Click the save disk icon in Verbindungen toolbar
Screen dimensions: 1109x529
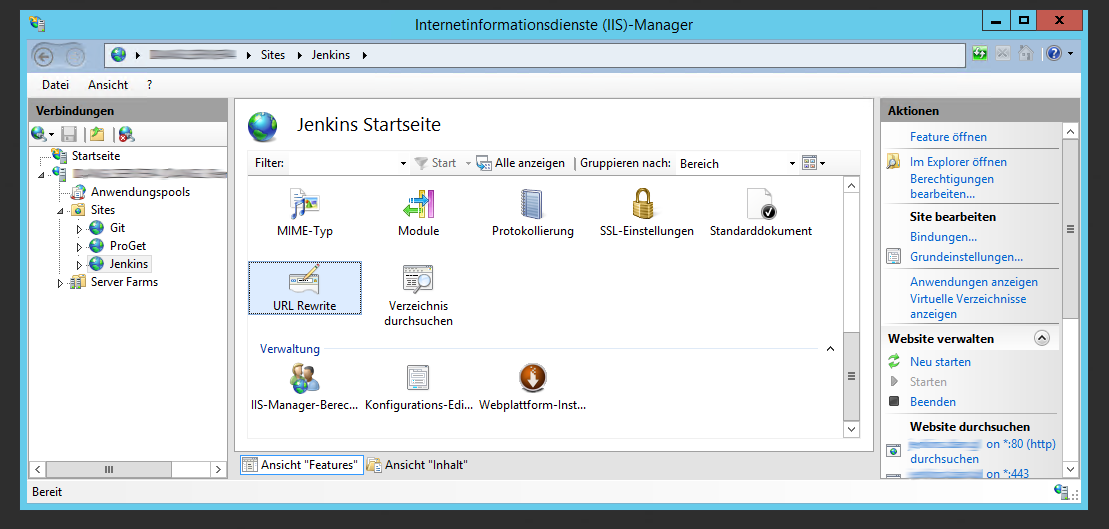coord(69,134)
